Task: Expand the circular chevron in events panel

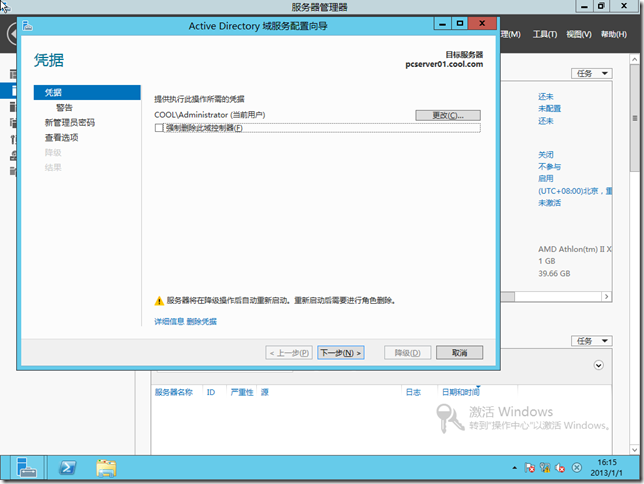Action: click(598, 365)
